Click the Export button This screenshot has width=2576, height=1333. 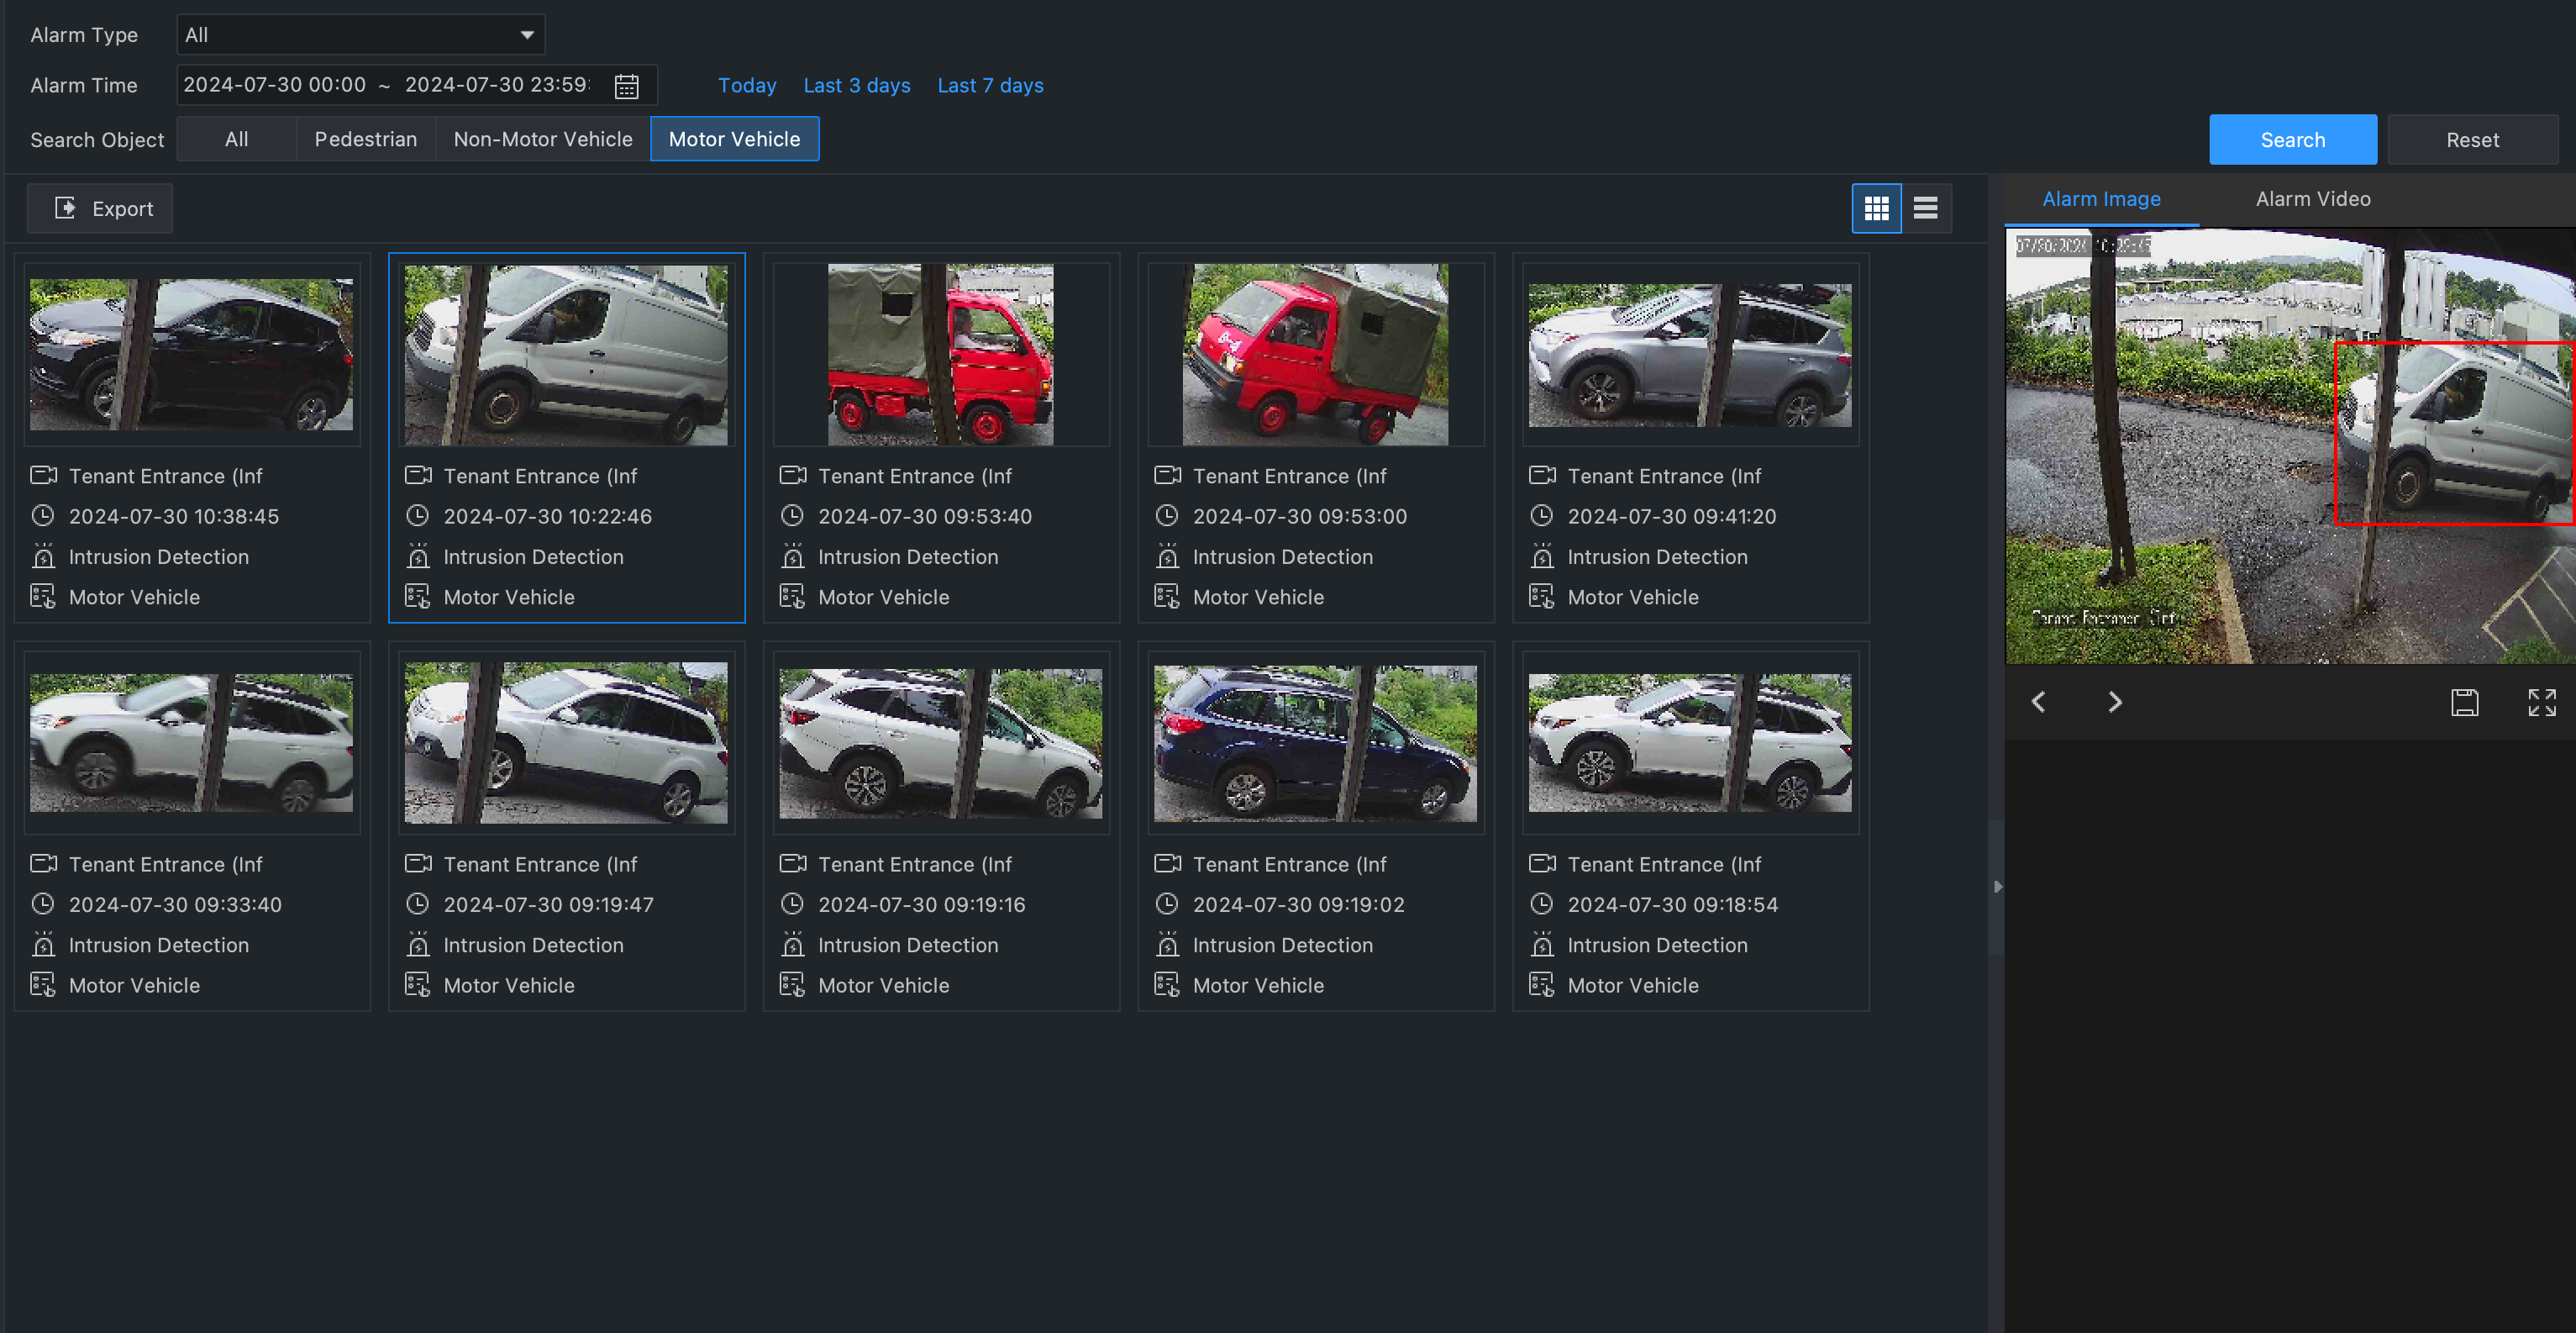point(100,208)
